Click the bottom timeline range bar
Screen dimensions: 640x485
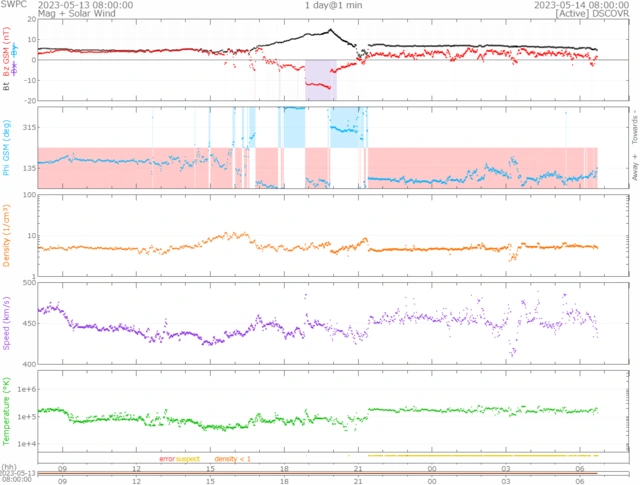[x=330, y=474]
